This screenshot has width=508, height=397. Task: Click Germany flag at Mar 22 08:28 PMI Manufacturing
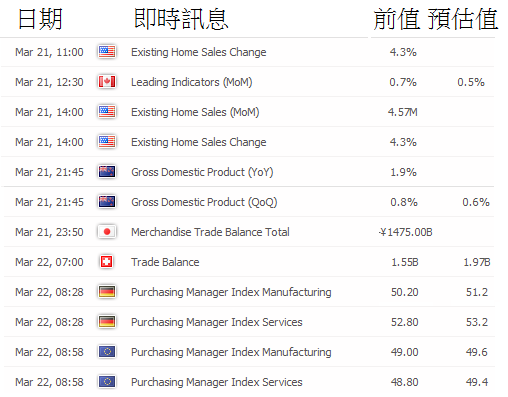click(107, 292)
